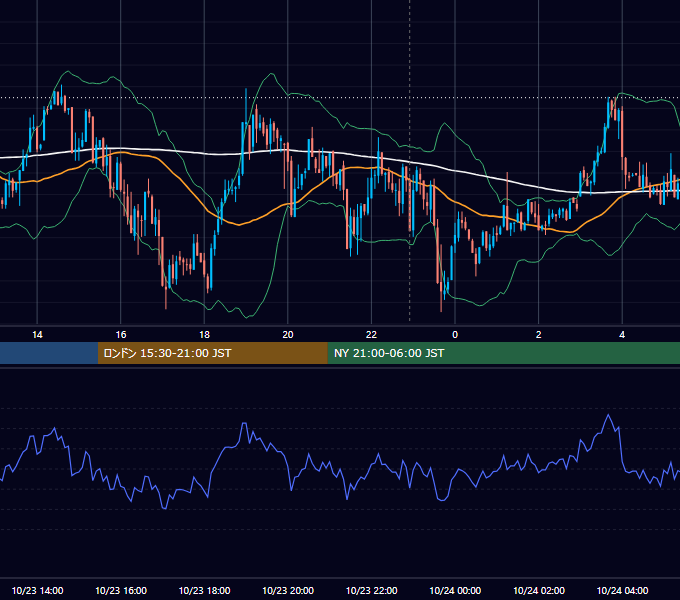
Task: Click the 10/23 16:00 date label
Action: [121, 590]
